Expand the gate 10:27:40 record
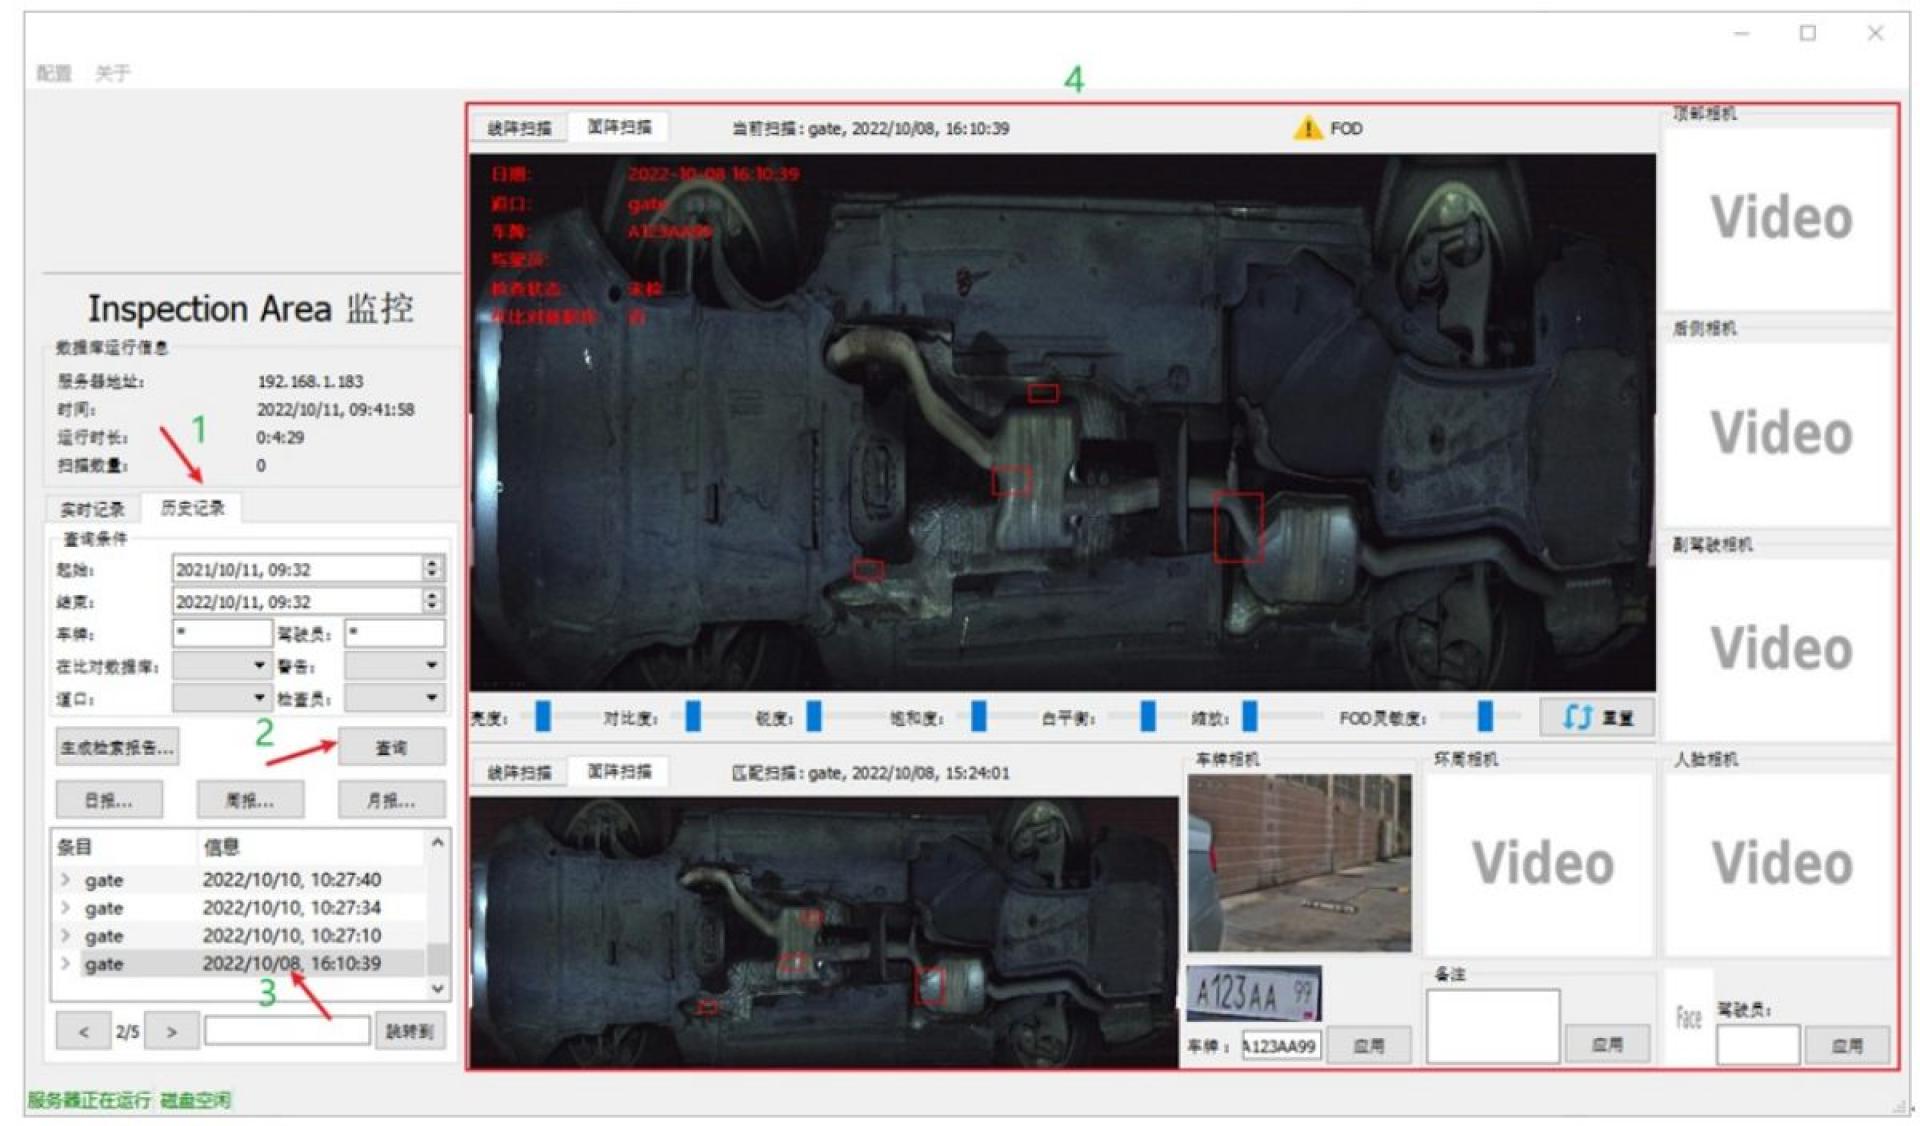The image size is (1920, 1126). (x=66, y=880)
